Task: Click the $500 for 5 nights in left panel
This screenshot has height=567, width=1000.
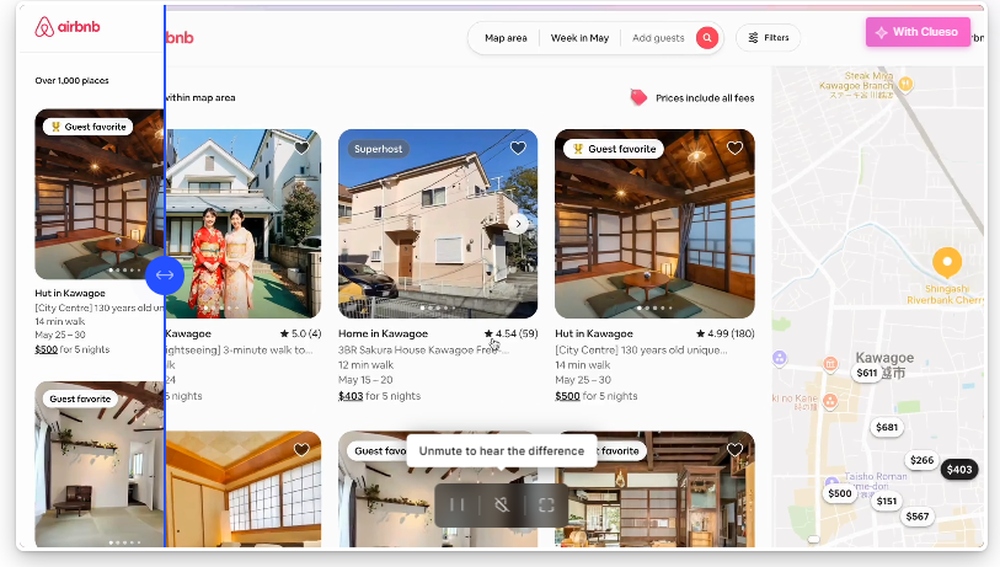Action: (x=72, y=350)
